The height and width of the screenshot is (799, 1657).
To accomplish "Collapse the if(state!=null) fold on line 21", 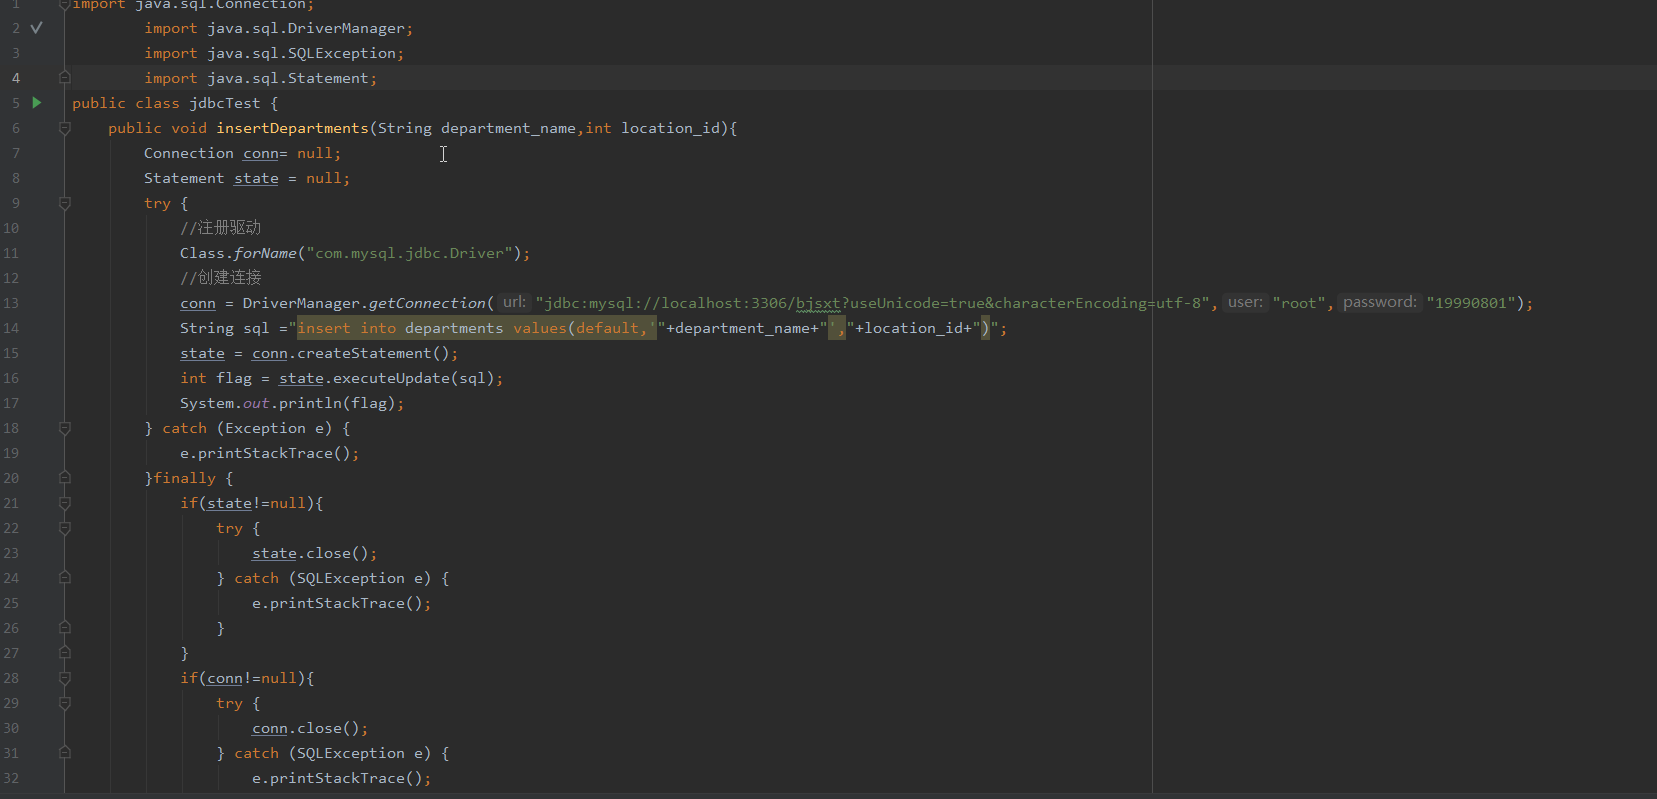I will pos(64,503).
